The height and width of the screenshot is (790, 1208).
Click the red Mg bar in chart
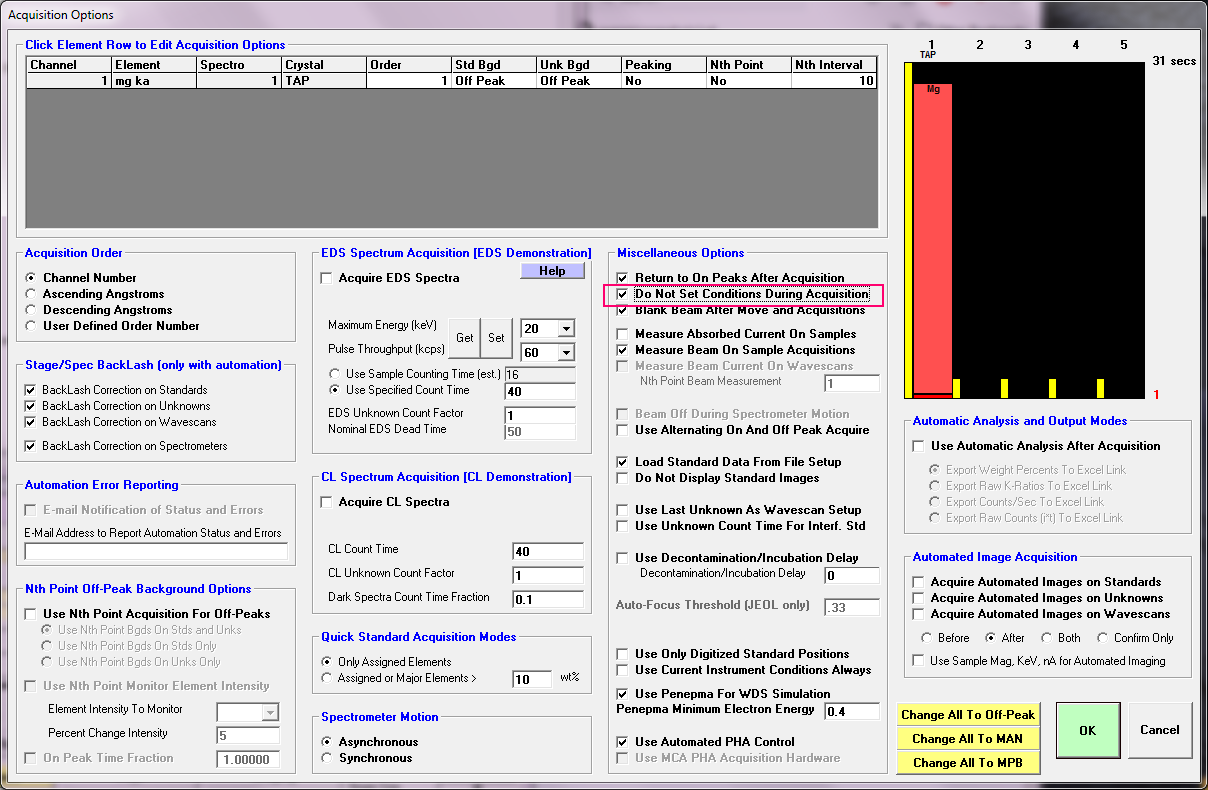(931, 240)
